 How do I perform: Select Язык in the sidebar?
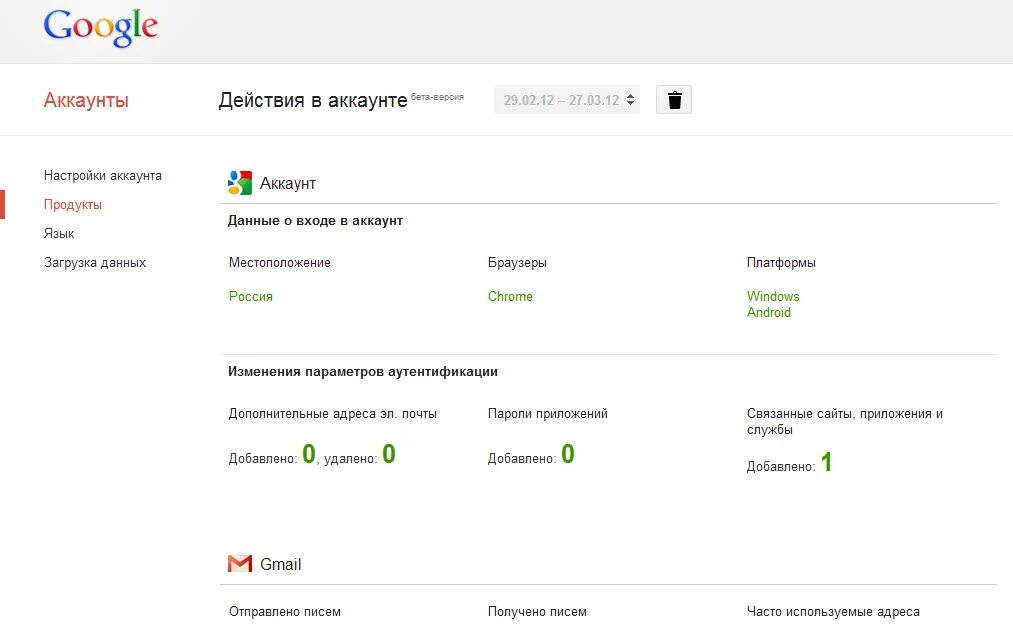coord(59,233)
